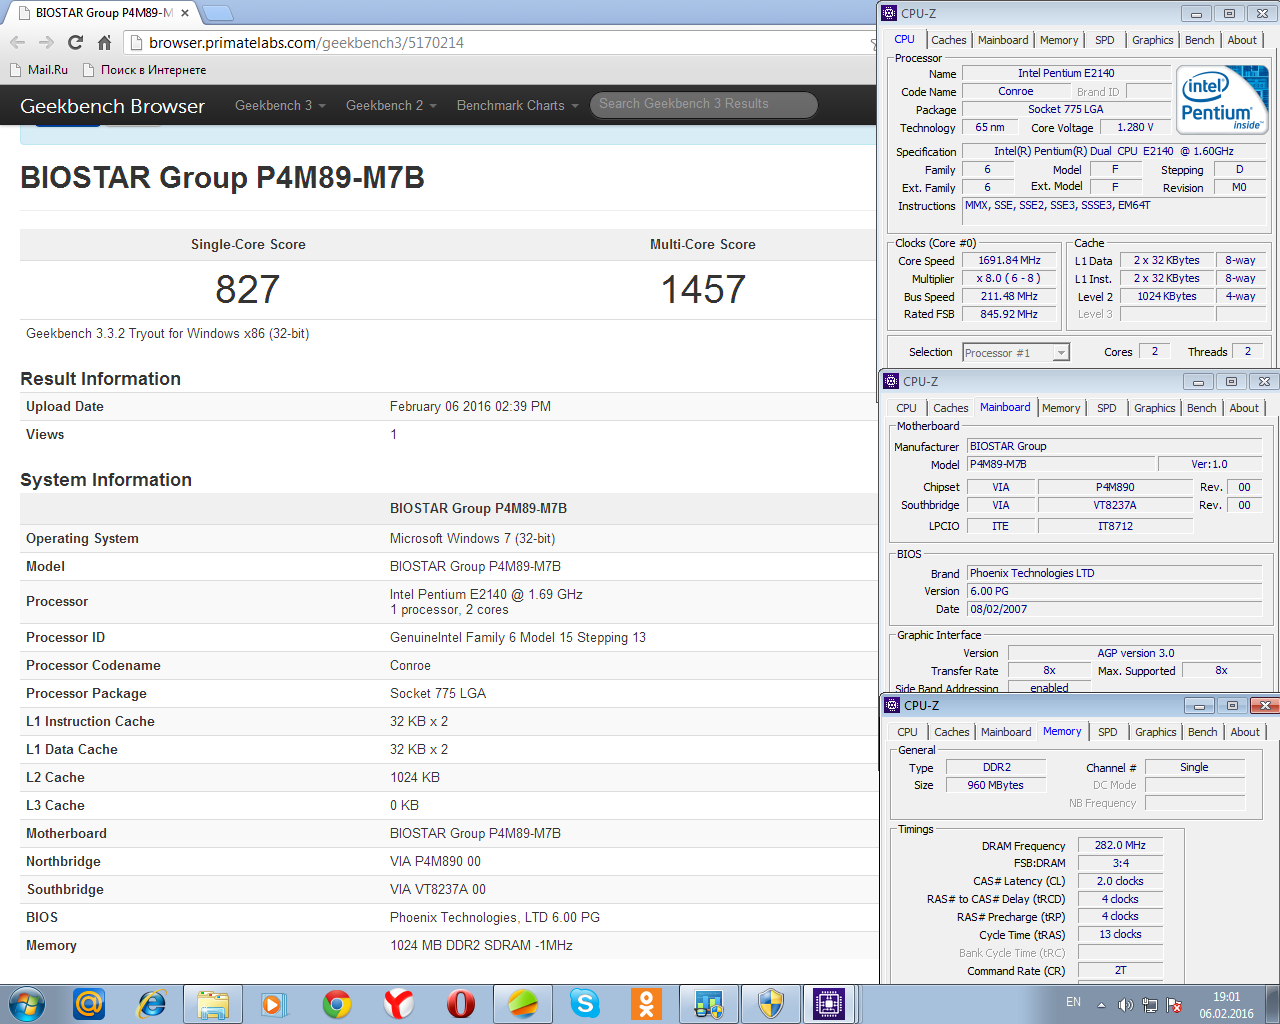
Task: Switch to CPU-Z in the taskbar
Action: pyautogui.click(x=829, y=1004)
